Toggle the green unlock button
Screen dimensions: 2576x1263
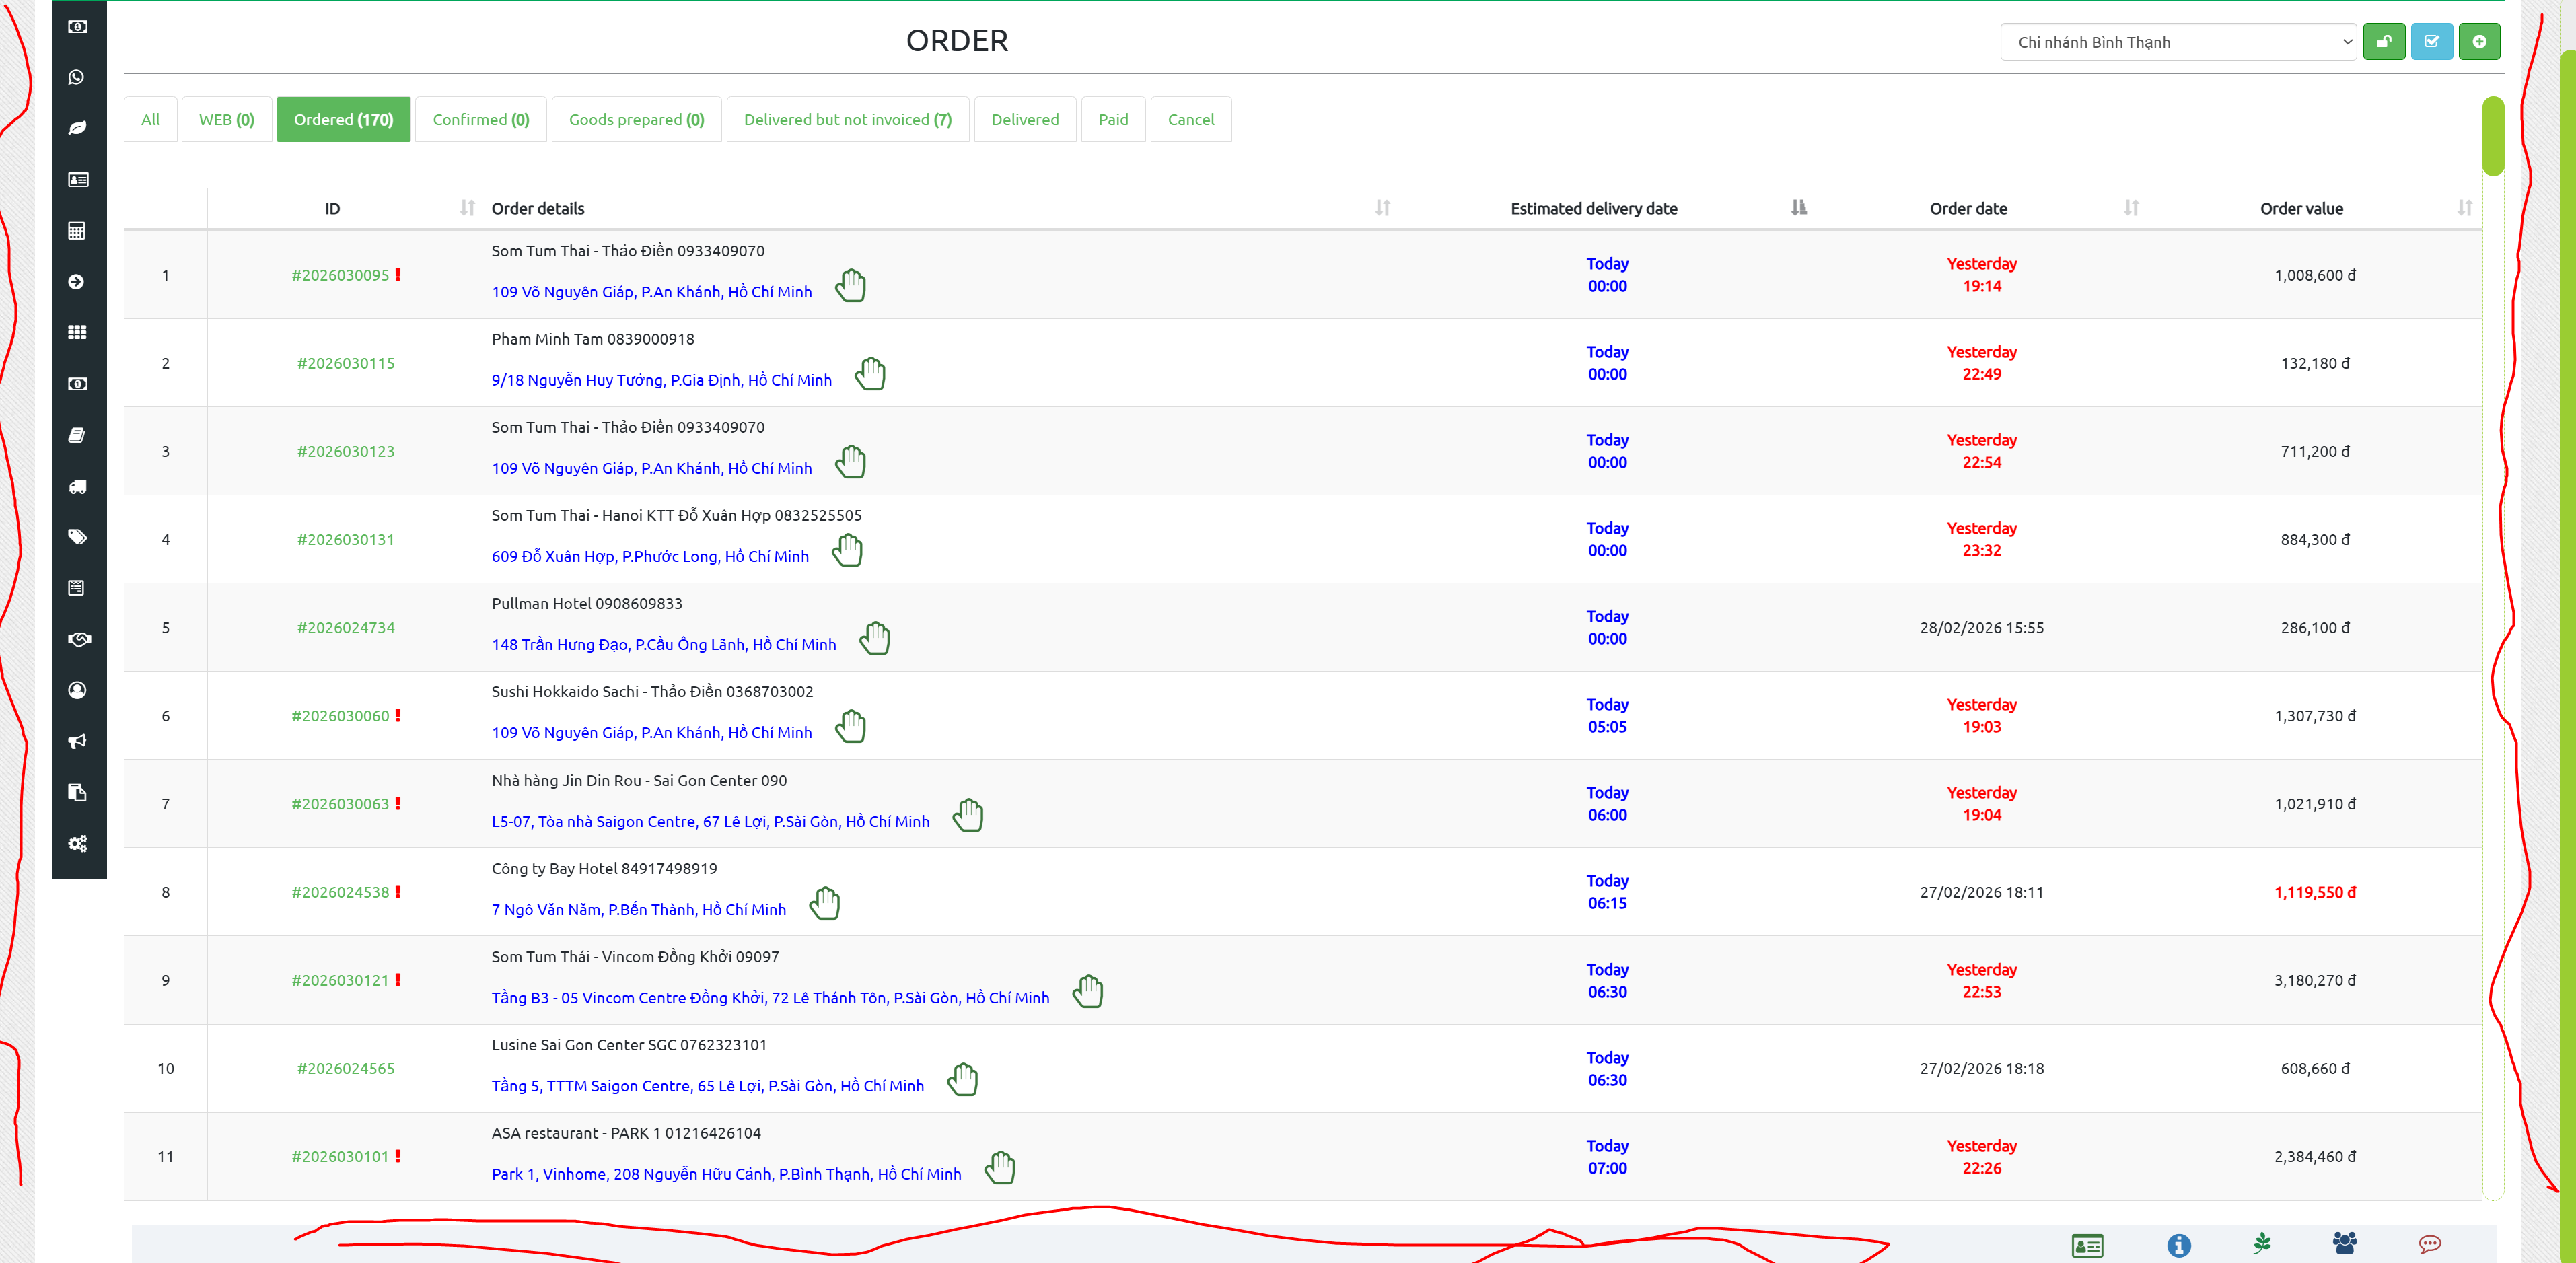[2383, 42]
